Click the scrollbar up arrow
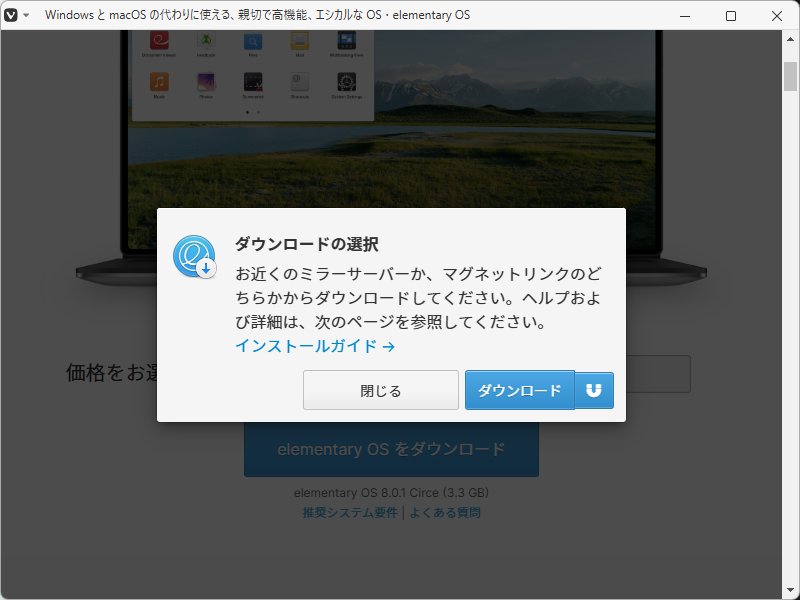 coord(790,39)
